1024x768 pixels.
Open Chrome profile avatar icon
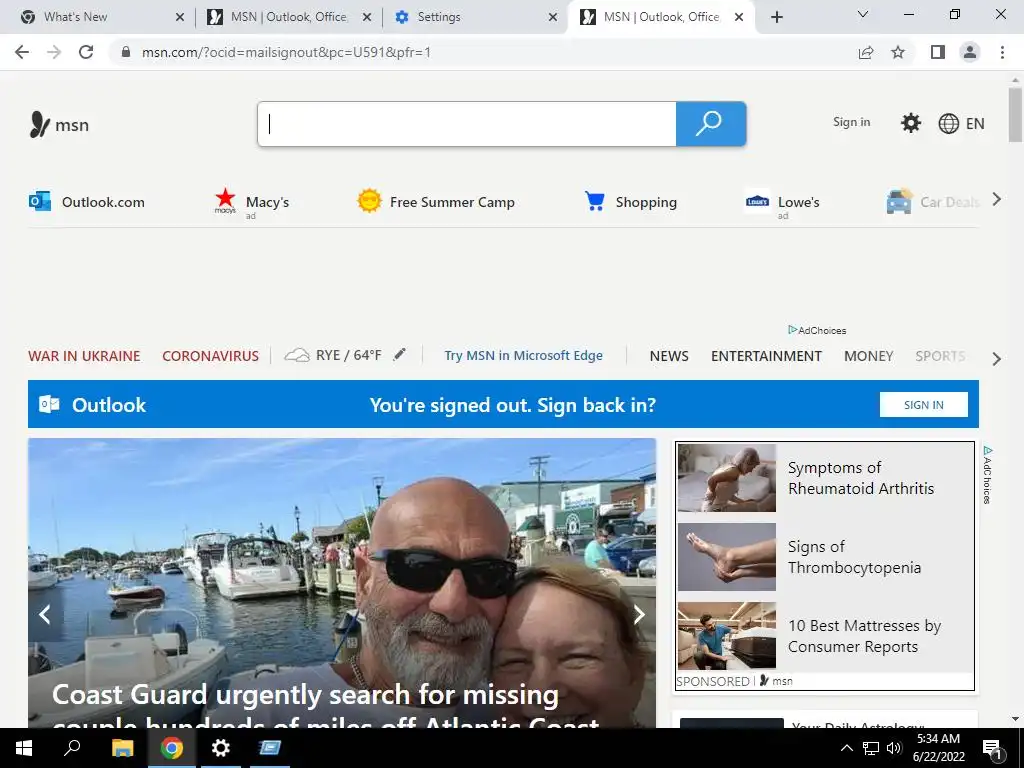[970, 52]
